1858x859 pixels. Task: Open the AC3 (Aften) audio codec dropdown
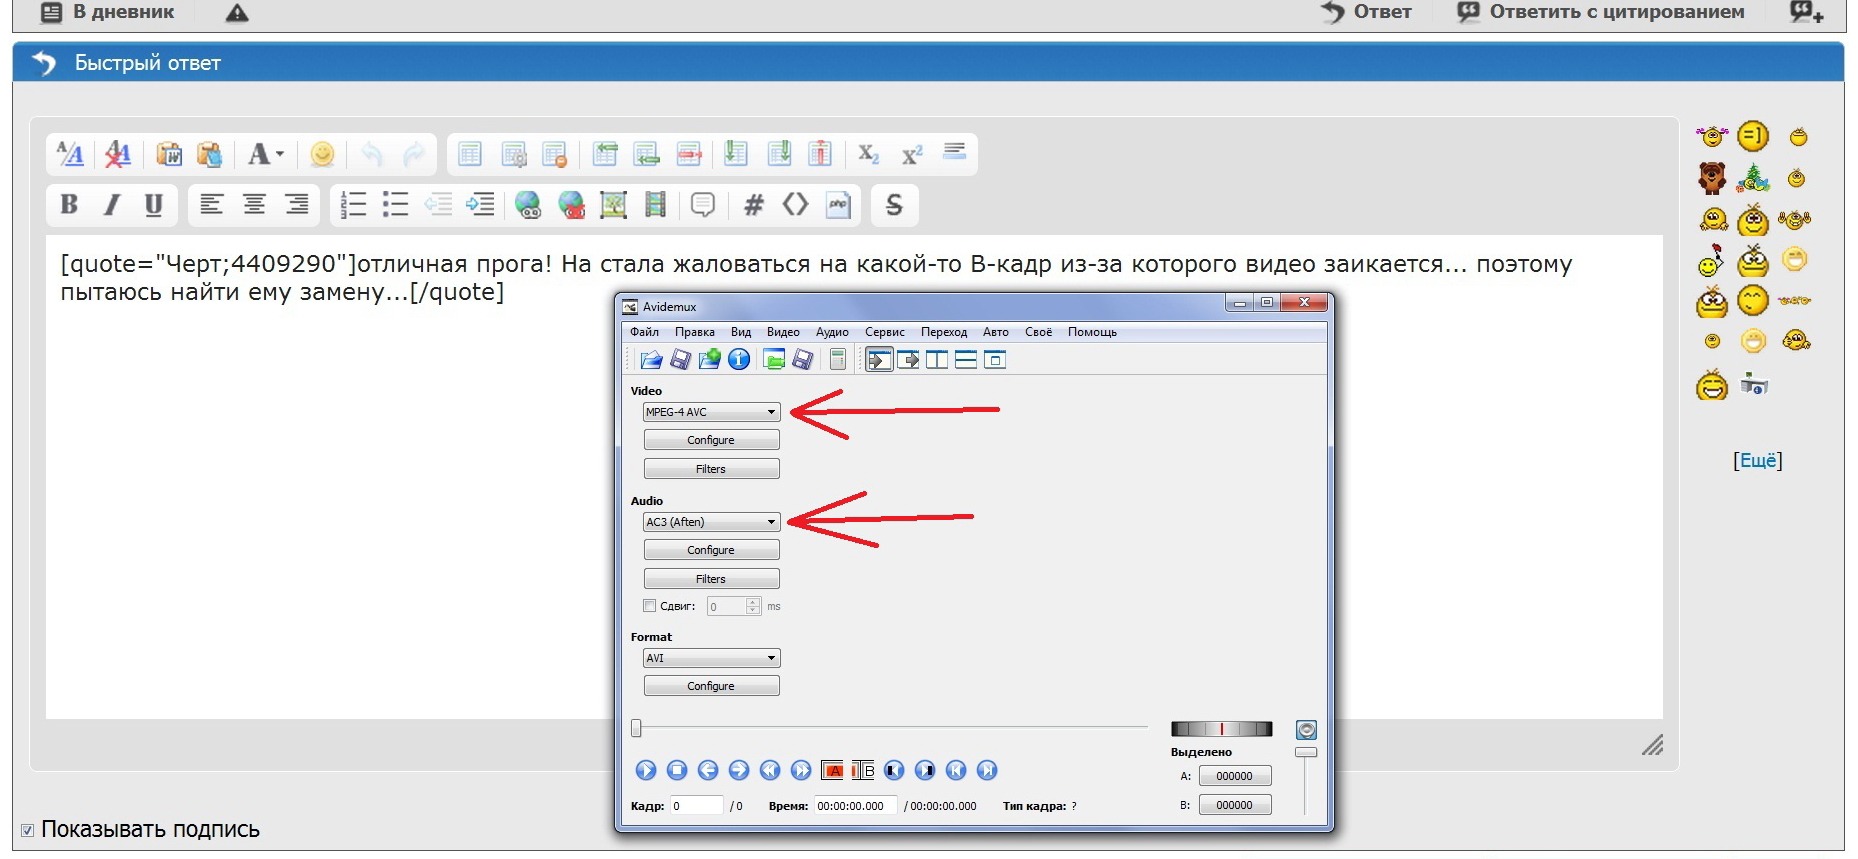click(711, 522)
